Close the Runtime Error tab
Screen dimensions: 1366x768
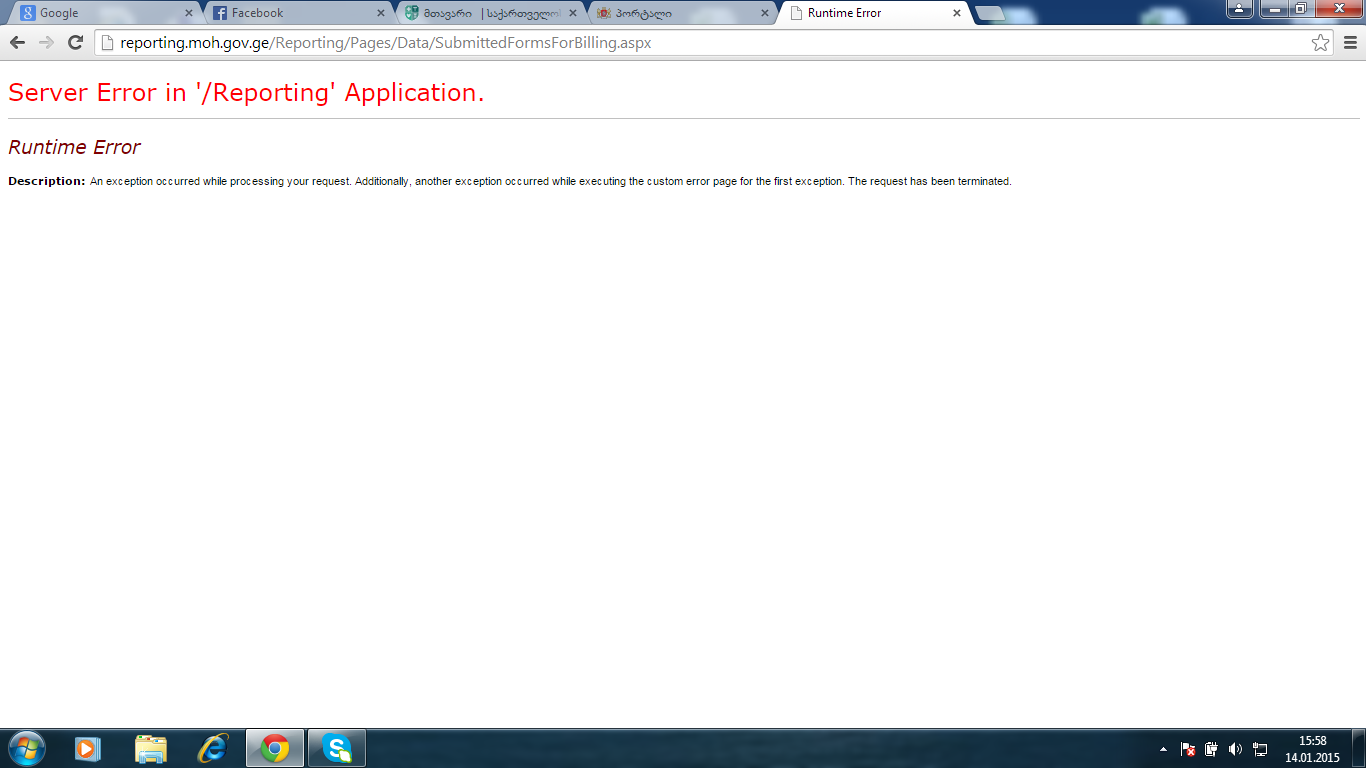[957, 13]
